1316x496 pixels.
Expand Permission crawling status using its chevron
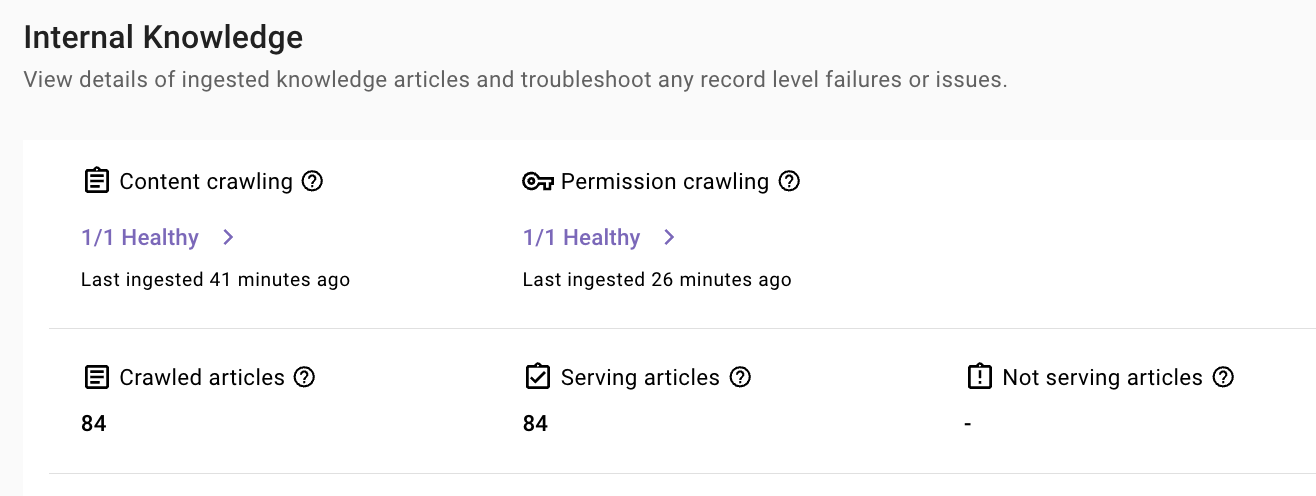coord(670,237)
